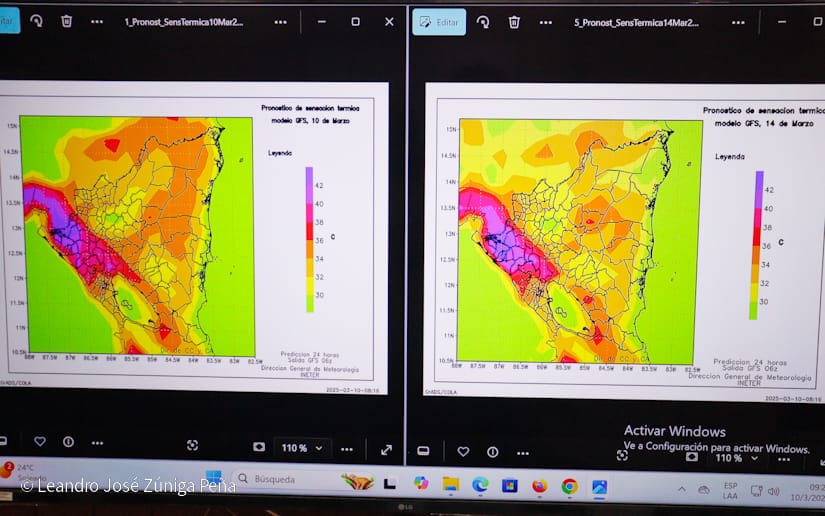Show file info for left image
The height and width of the screenshot is (516, 825).
(x=68, y=441)
